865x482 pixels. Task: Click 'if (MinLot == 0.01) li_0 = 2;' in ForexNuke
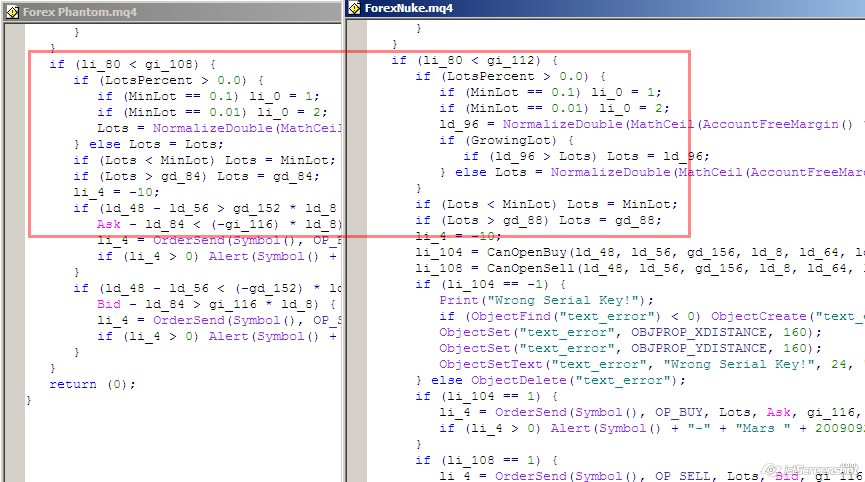point(554,108)
